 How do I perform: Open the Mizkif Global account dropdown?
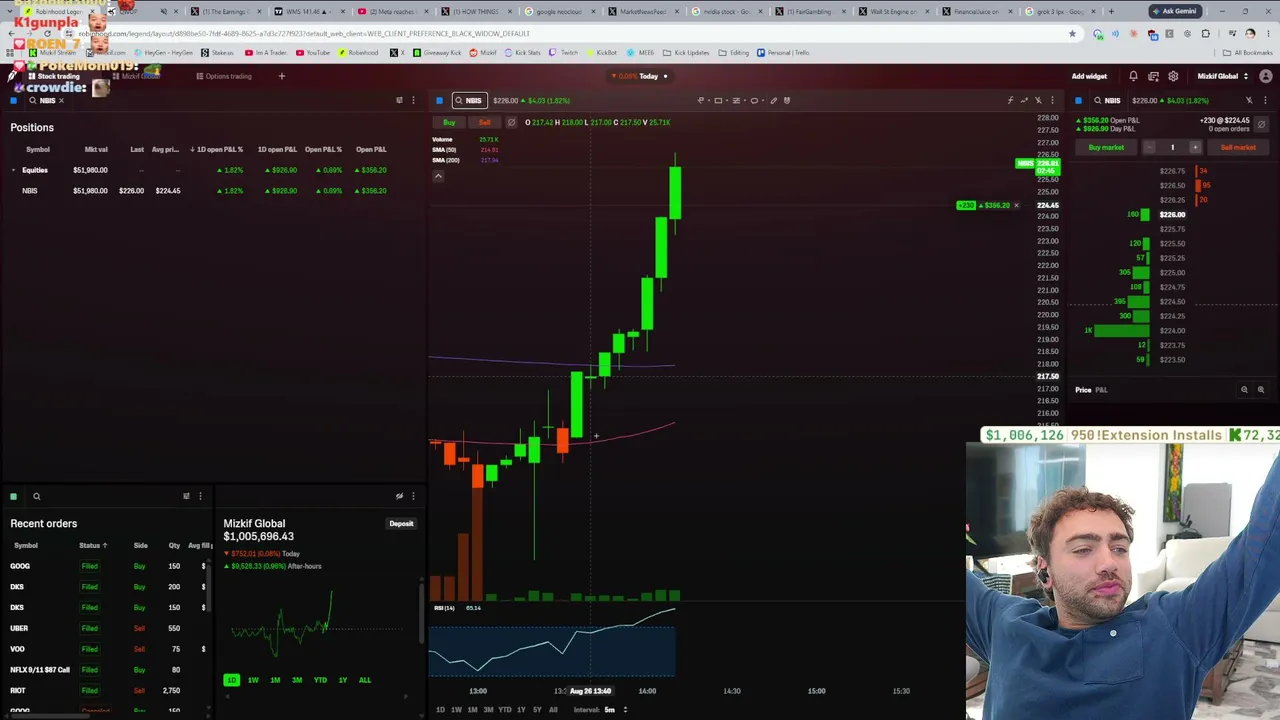[1223, 76]
